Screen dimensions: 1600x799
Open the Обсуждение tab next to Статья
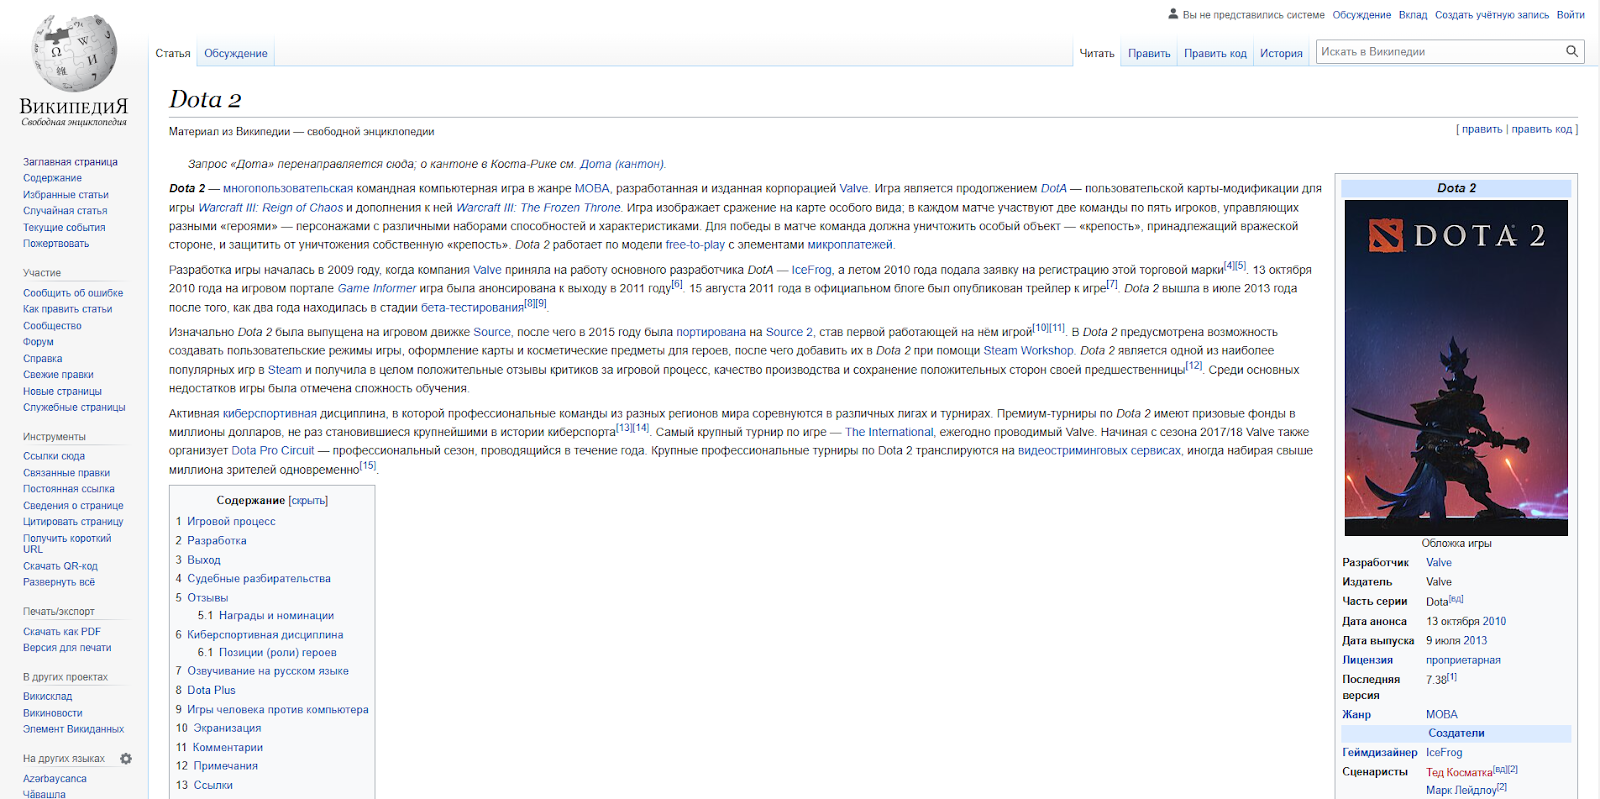236,53
